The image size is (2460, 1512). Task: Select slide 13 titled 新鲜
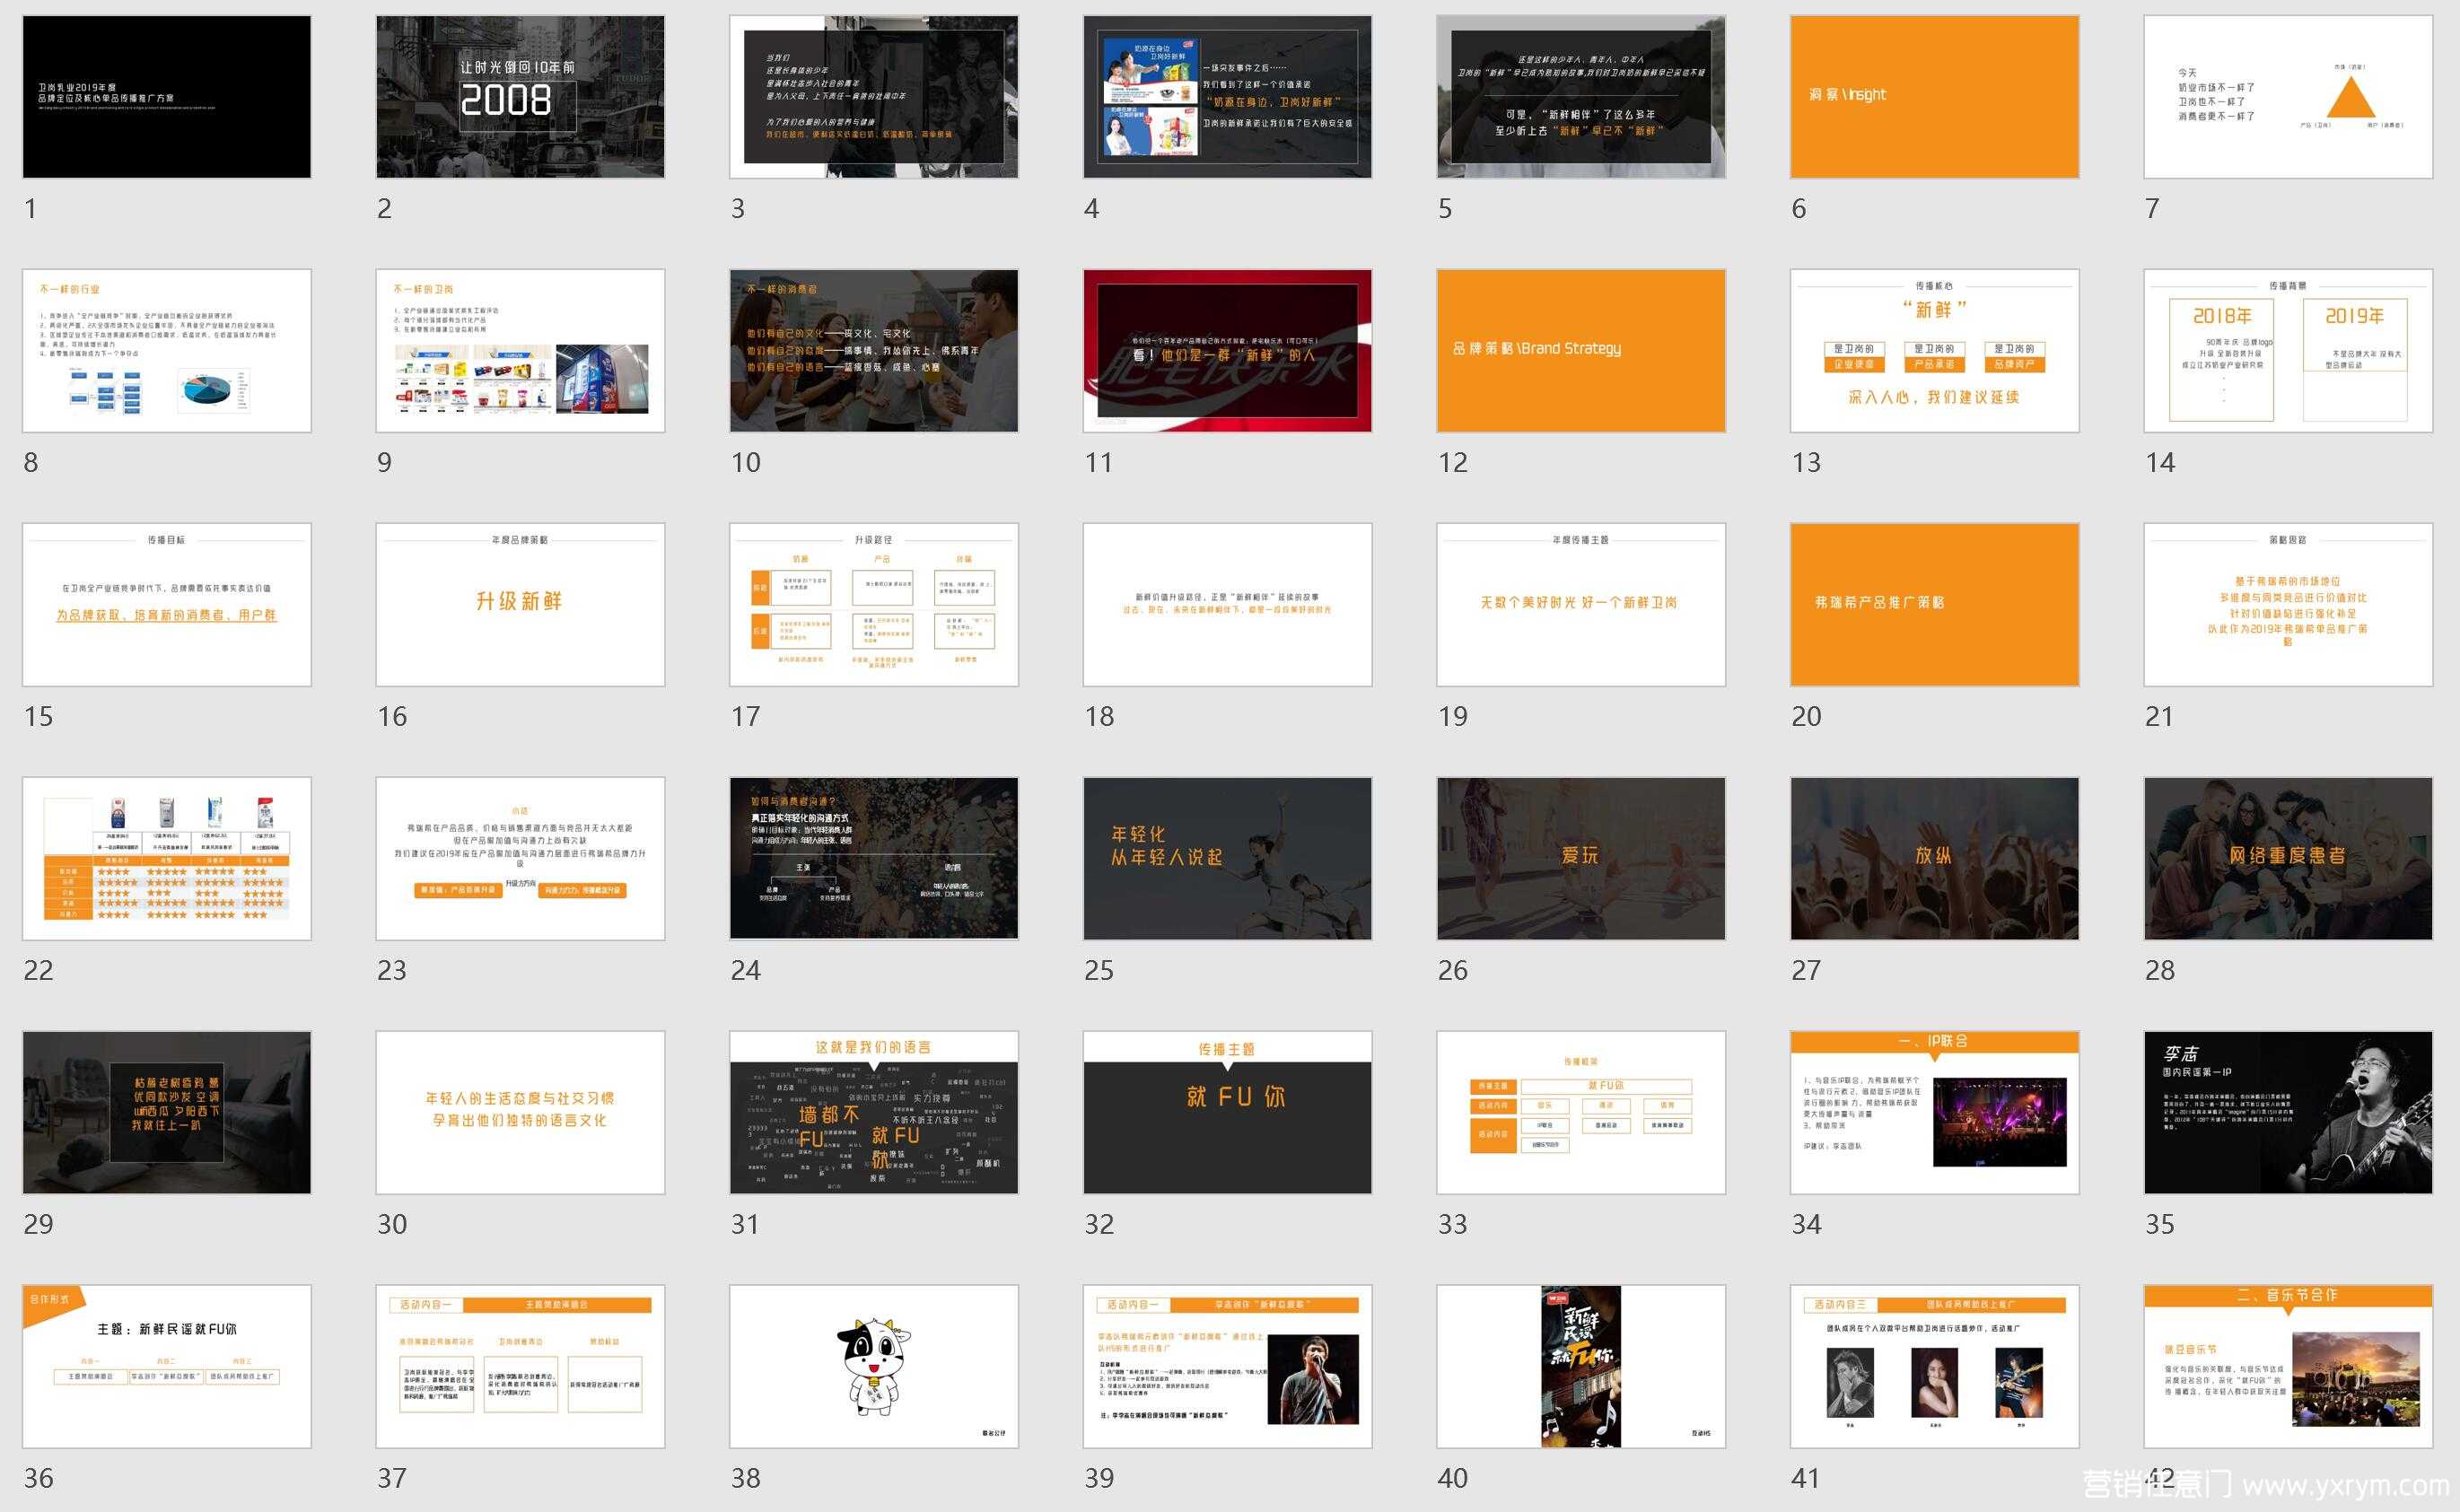(x=1934, y=351)
